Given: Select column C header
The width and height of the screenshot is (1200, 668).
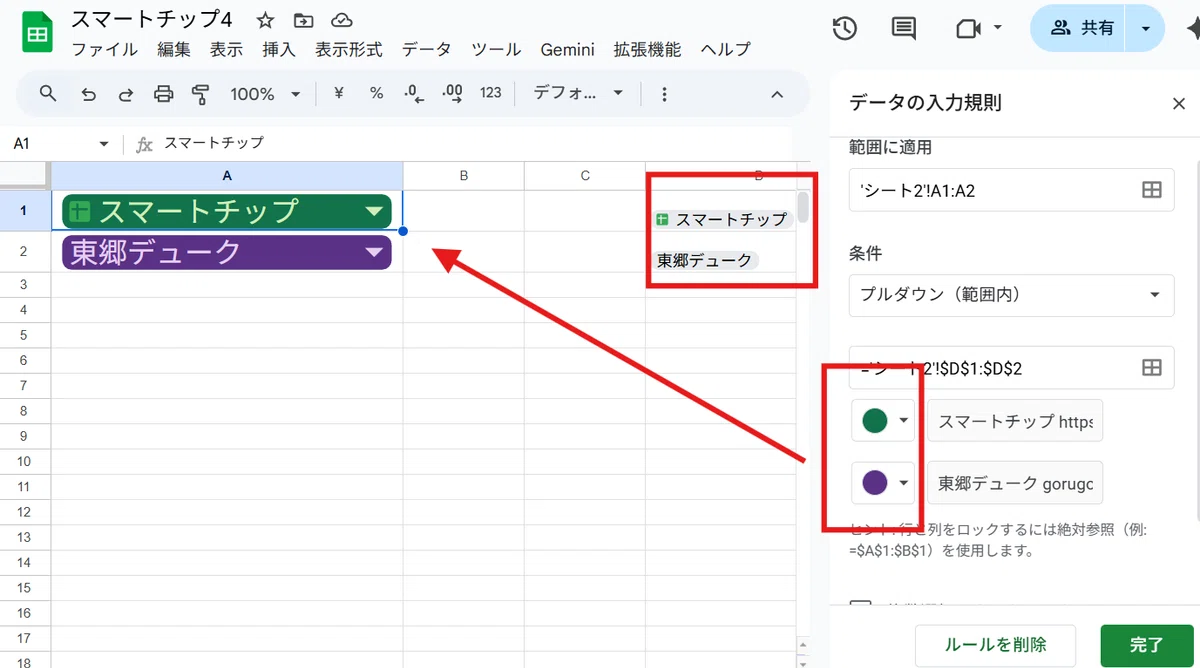Looking at the screenshot, I should click(585, 175).
